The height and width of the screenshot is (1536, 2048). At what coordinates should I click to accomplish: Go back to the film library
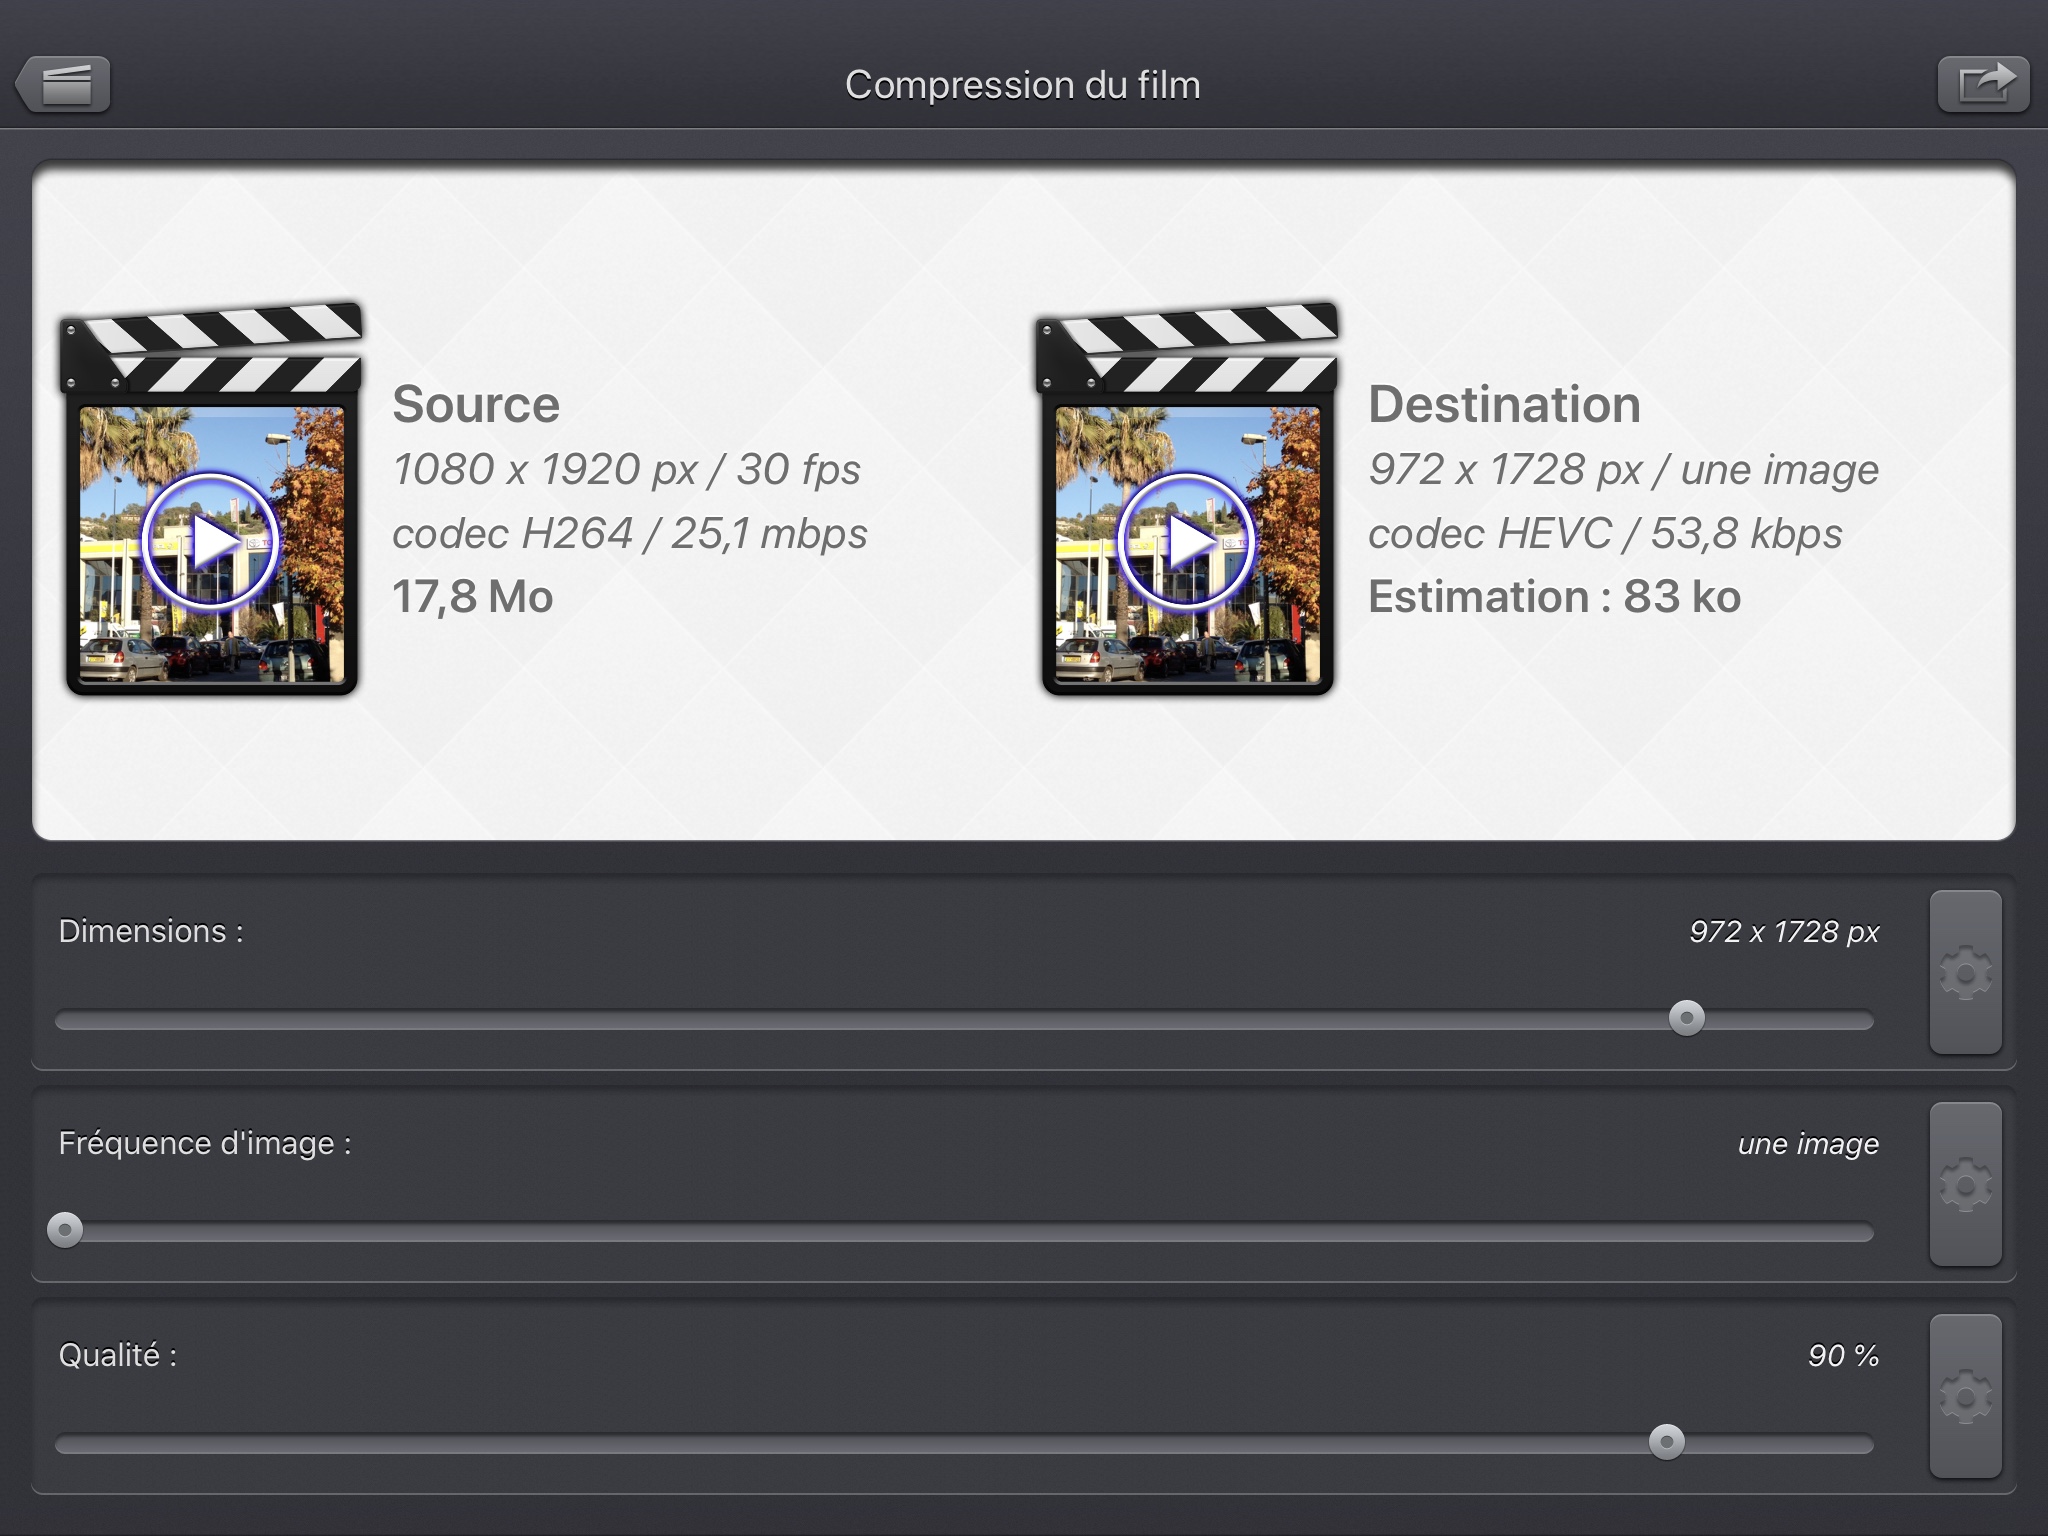click(x=63, y=84)
